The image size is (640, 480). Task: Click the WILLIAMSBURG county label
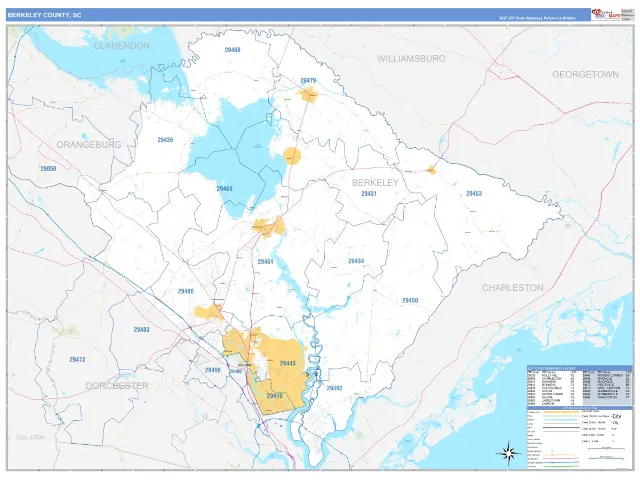411,59
